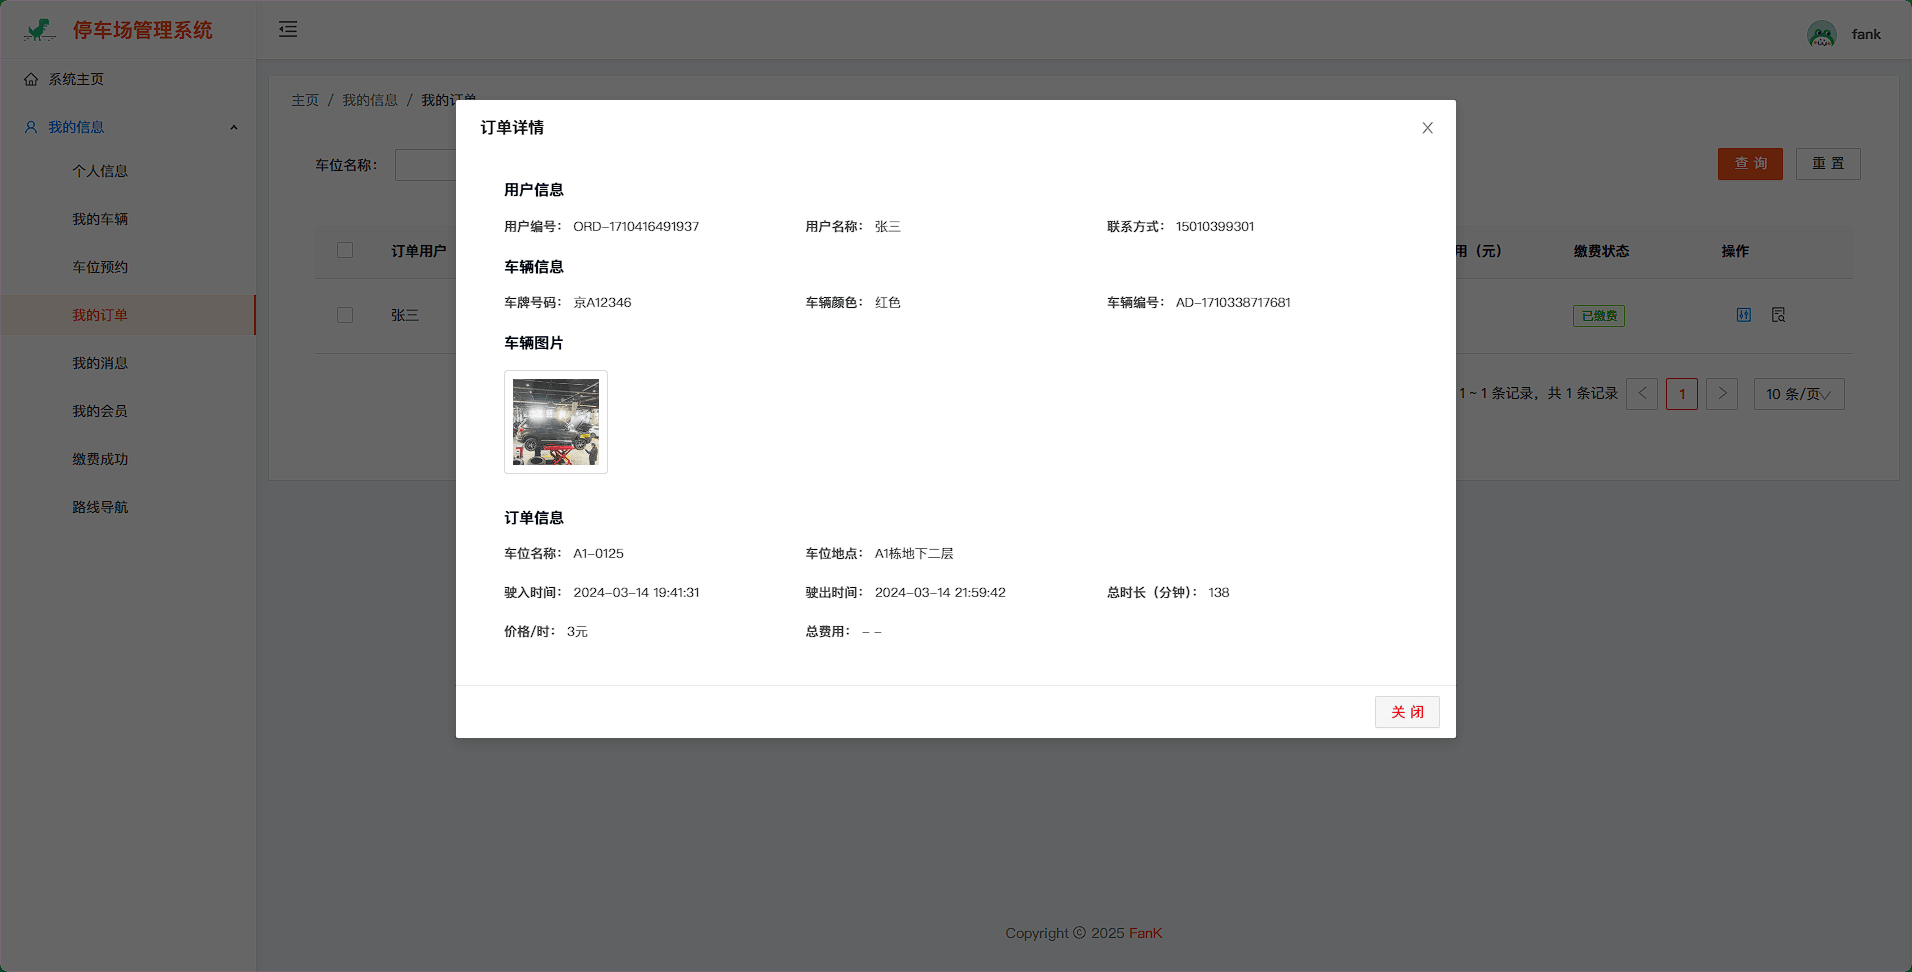Viewport: 1912px width, 972px height.
Task: Go to next page arrow
Action: (1722, 394)
